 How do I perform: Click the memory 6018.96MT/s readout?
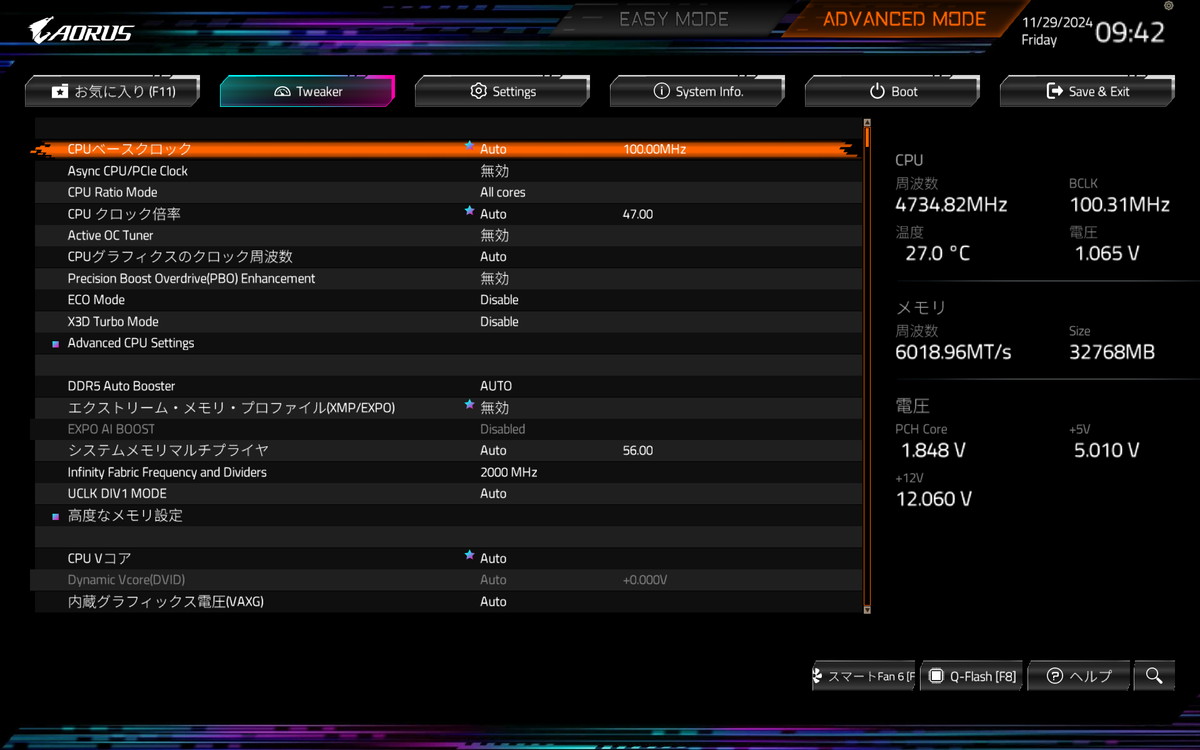[x=953, y=352]
